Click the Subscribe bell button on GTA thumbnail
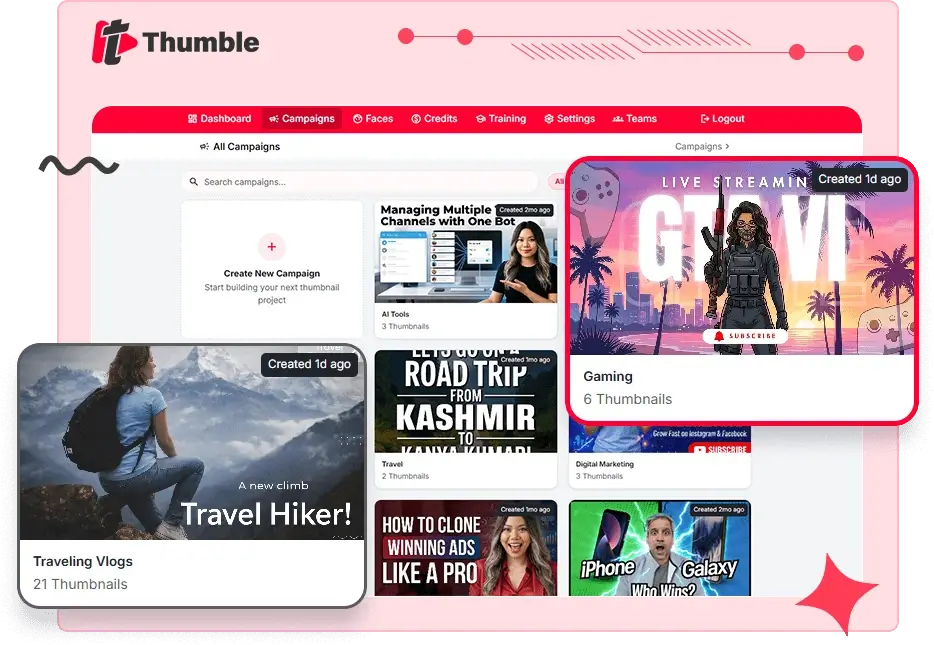The image size is (934, 645). 745,336
